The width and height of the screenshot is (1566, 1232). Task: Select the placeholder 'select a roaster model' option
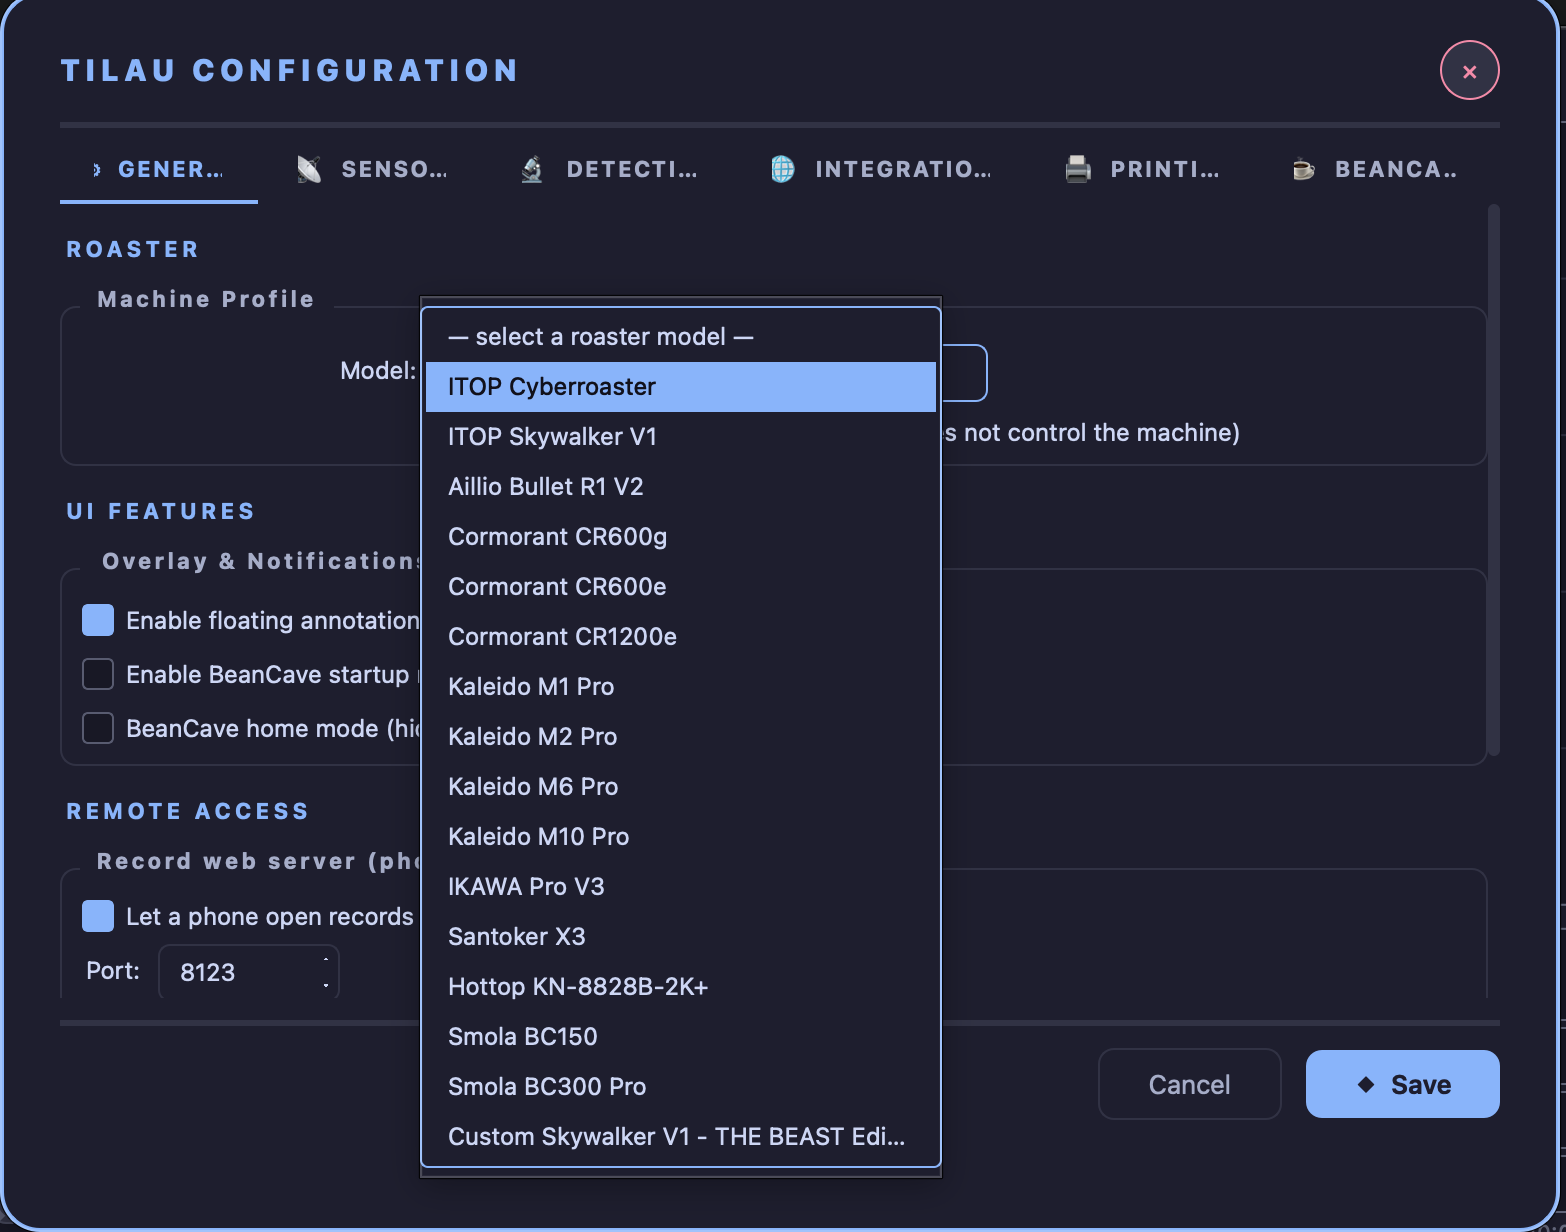(x=681, y=337)
